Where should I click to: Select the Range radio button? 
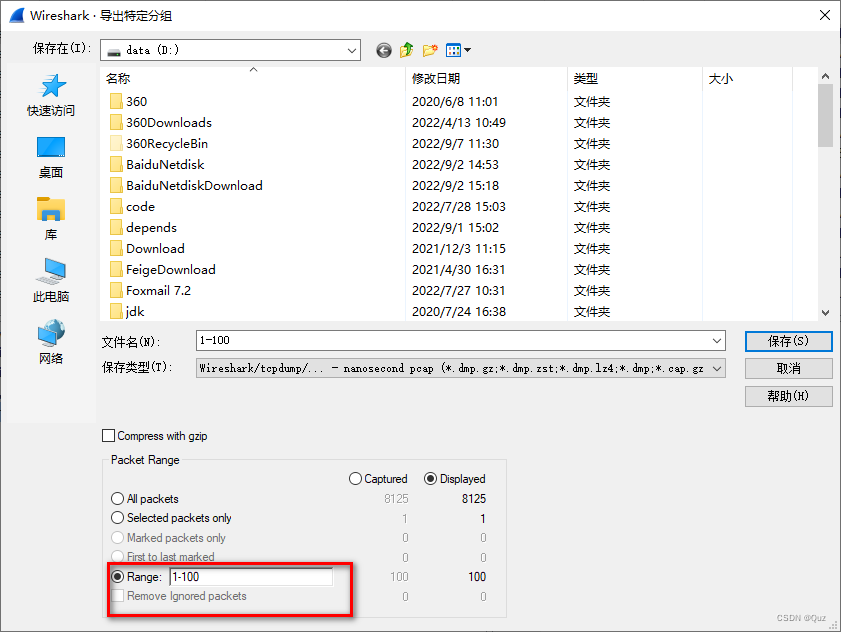click(117, 577)
